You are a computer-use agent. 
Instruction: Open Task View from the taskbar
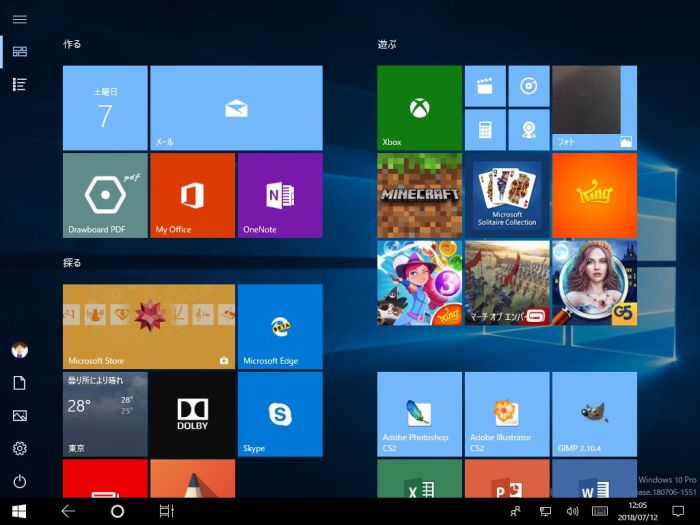click(x=166, y=511)
